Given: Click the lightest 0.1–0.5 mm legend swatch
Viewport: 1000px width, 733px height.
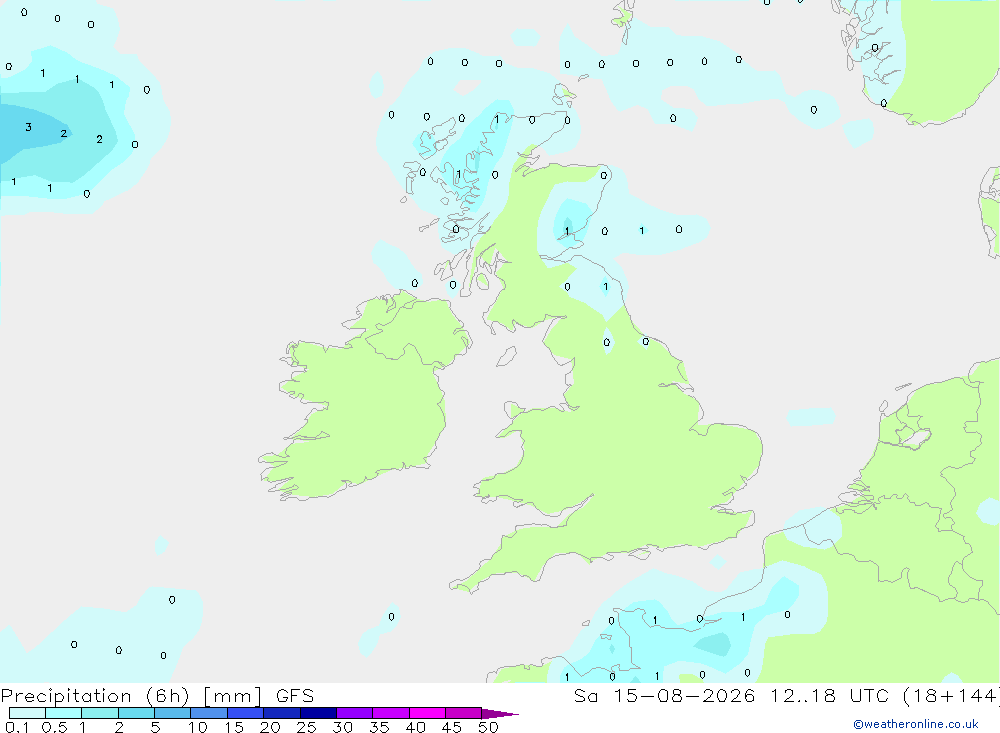Looking at the screenshot, I should click(x=27, y=713).
